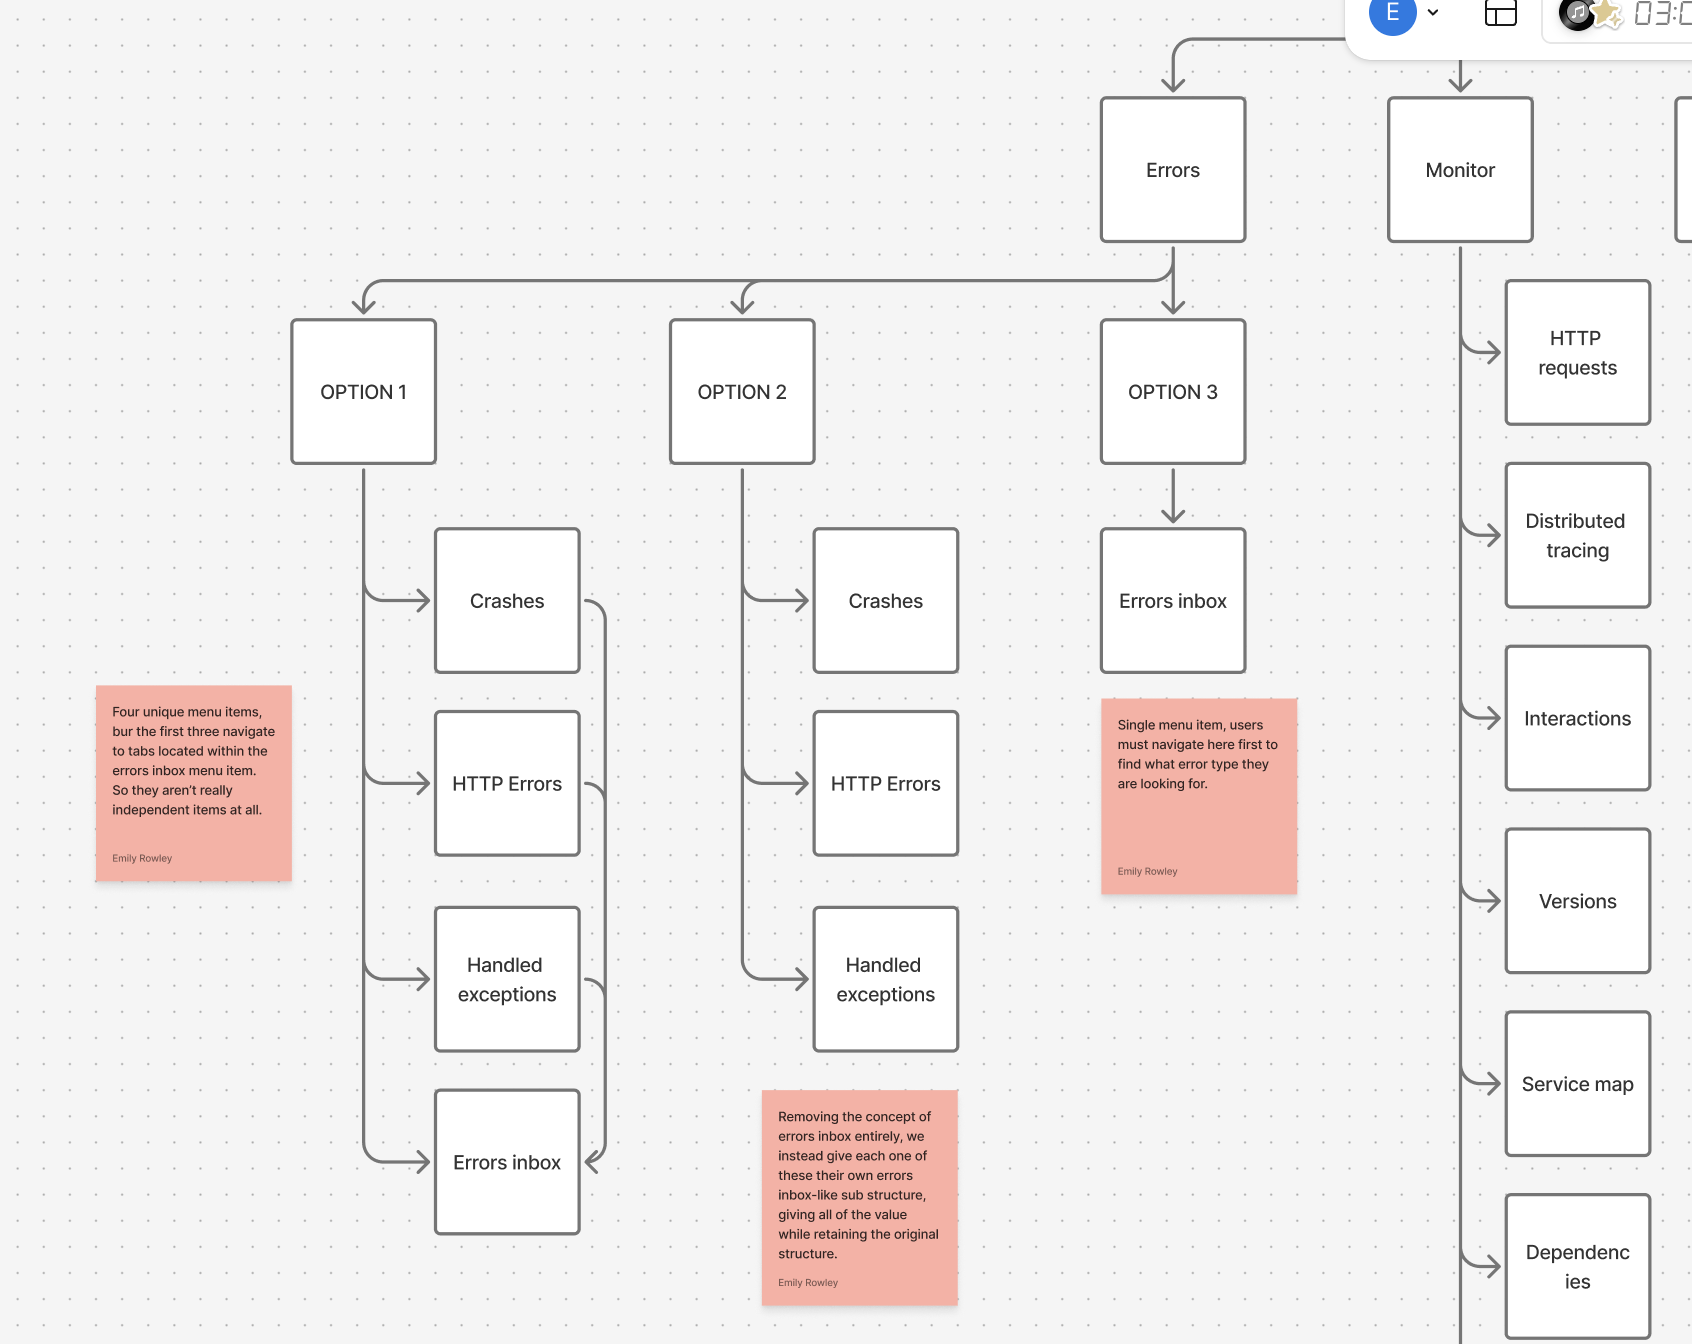
Task: Select Errors inbox box under OPTION 1
Action: (507, 1162)
